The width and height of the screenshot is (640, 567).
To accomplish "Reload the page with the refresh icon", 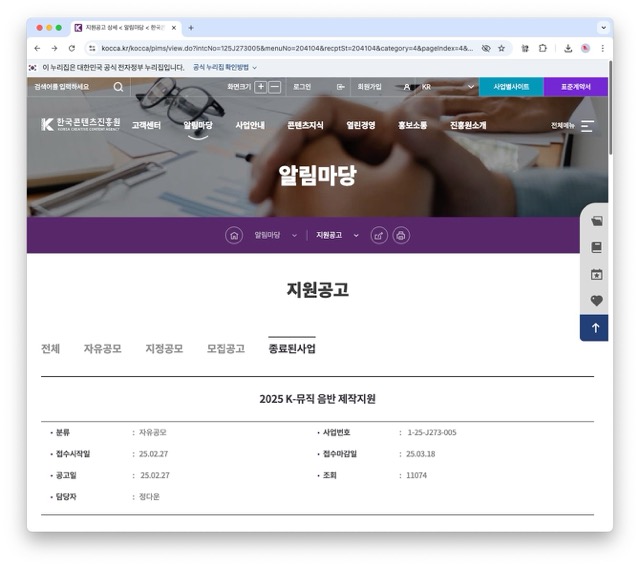I will [72, 48].
